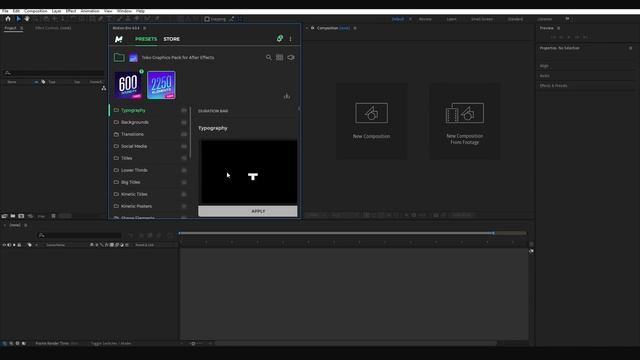Image resolution: width=640 pixels, height=360 pixels.
Task: Click the project flowchart icon
Action: click(104, 88)
